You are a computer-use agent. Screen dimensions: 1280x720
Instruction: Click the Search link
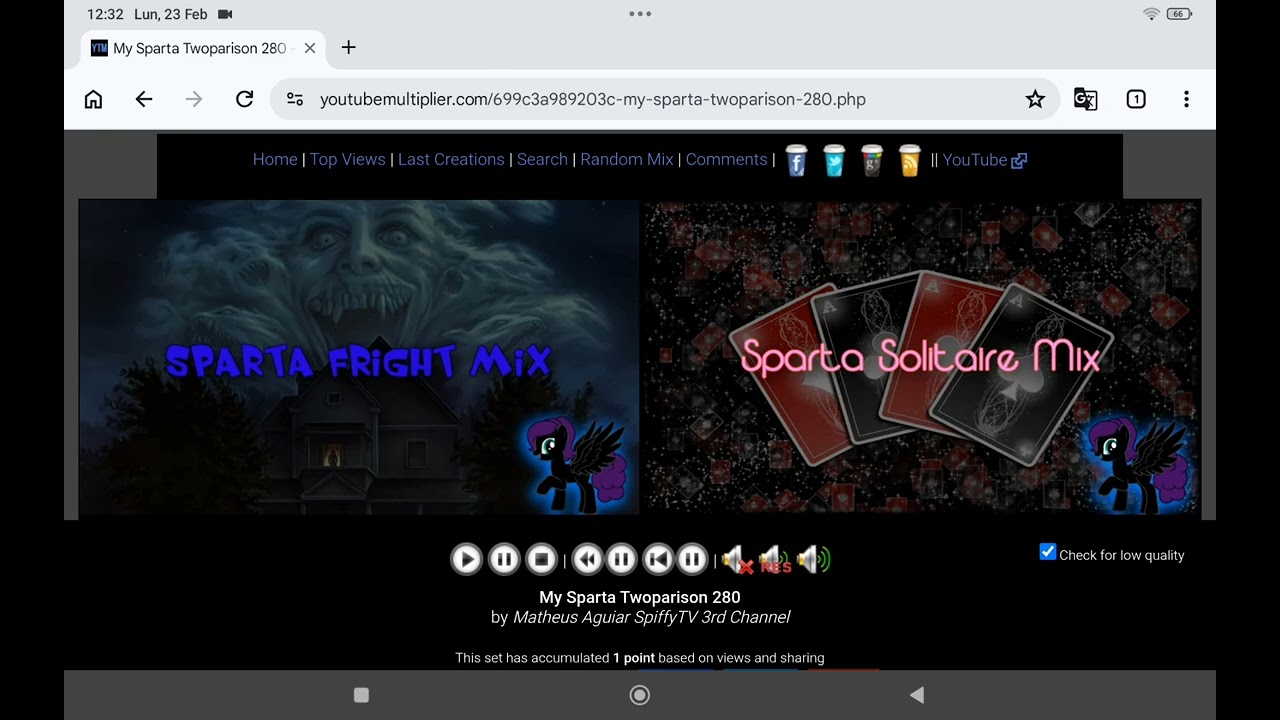[542, 159]
